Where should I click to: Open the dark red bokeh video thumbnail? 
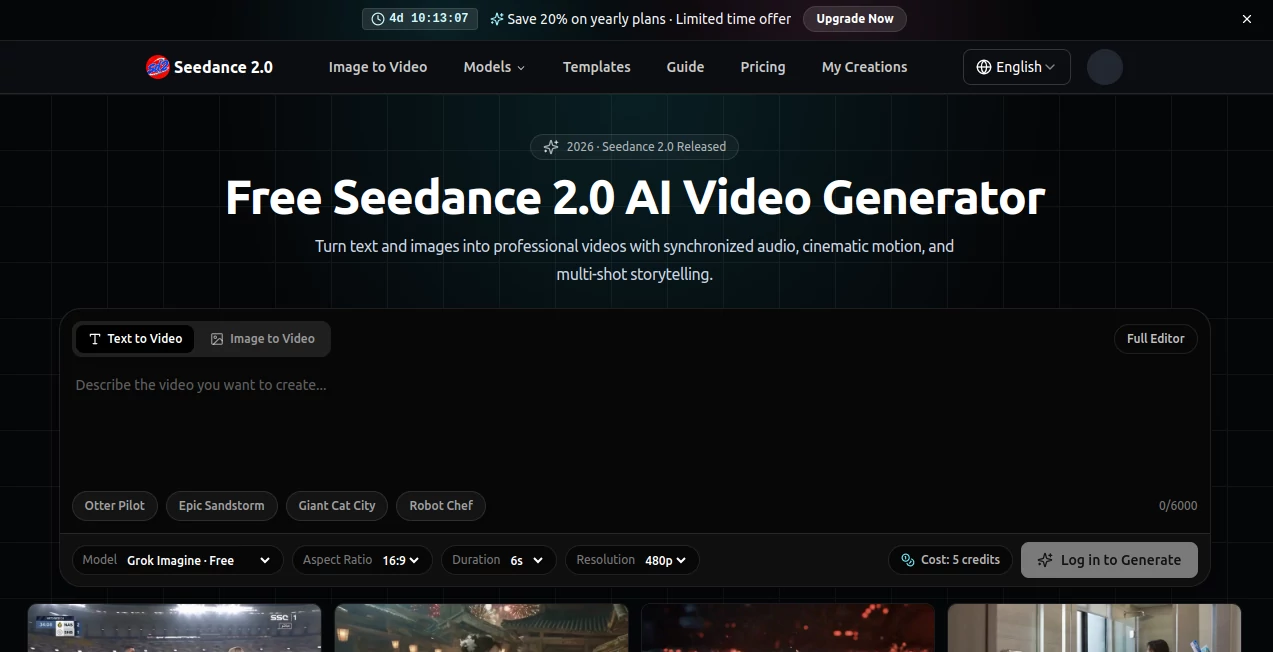point(788,628)
